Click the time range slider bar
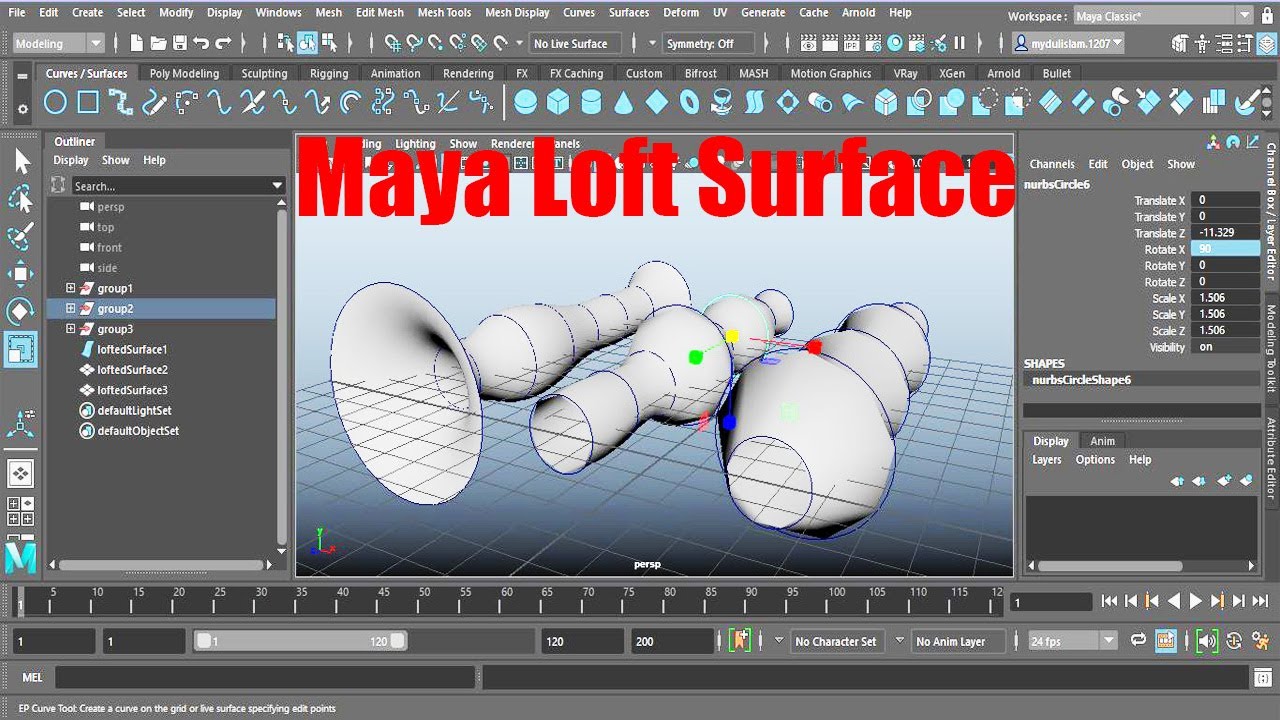The width and height of the screenshot is (1280, 720). (x=301, y=641)
